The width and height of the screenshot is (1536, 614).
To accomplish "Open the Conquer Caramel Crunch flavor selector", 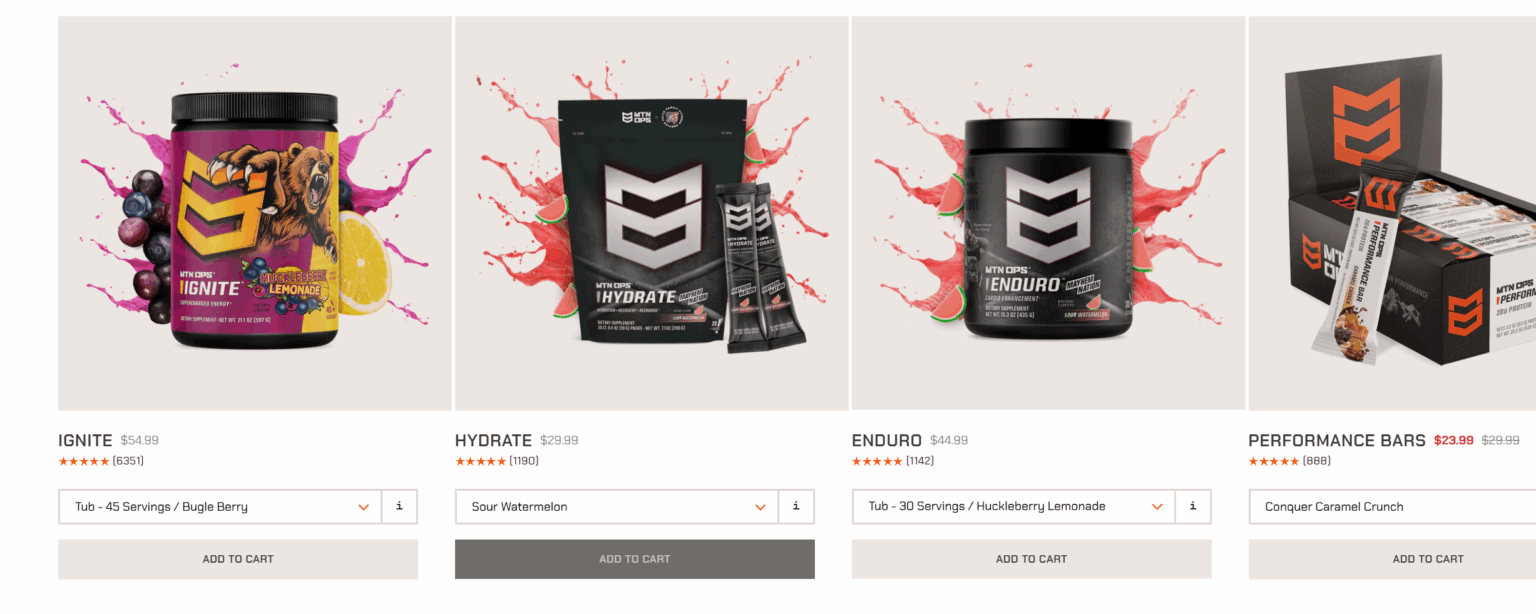I will coord(1392,507).
